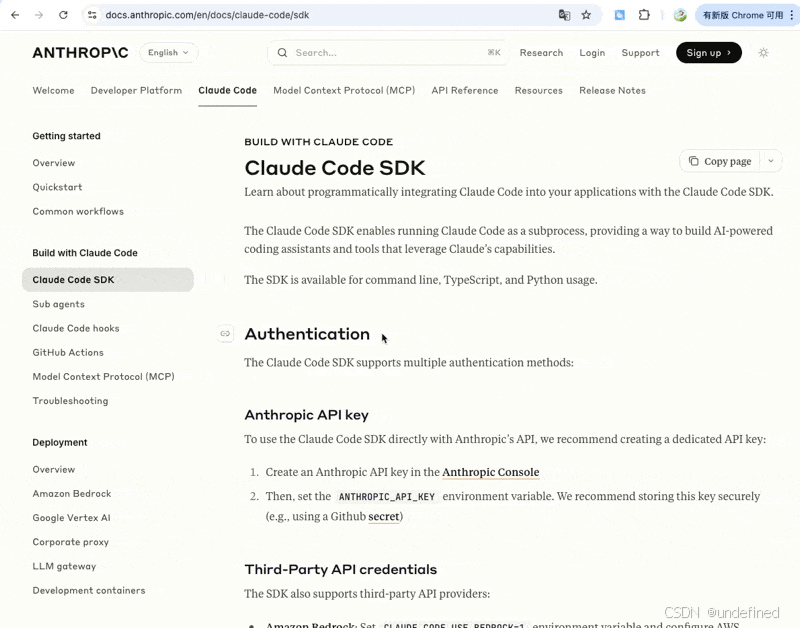Open sidebar Model Context Protocol (MCP)

coord(104,376)
